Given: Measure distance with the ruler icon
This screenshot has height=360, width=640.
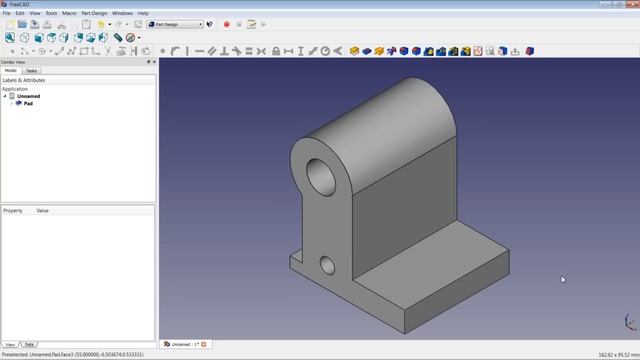Looking at the screenshot, I should click(118, 38).
